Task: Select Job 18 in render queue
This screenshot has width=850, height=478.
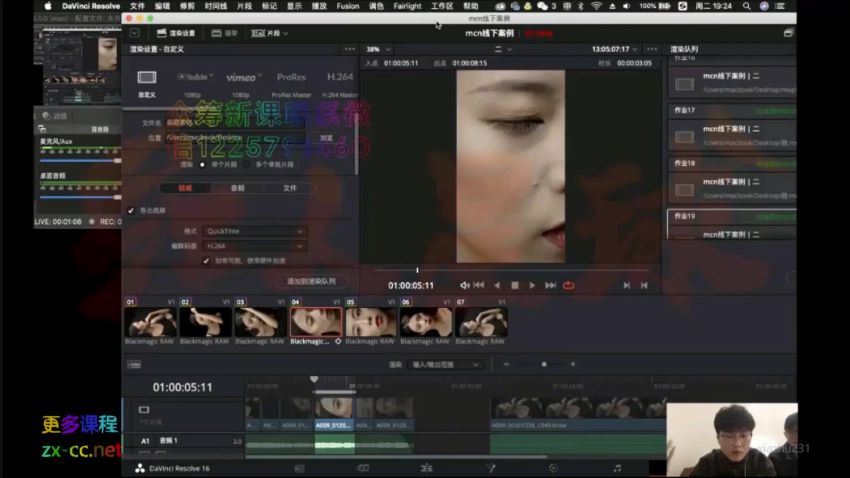Action: pos(731,182)
